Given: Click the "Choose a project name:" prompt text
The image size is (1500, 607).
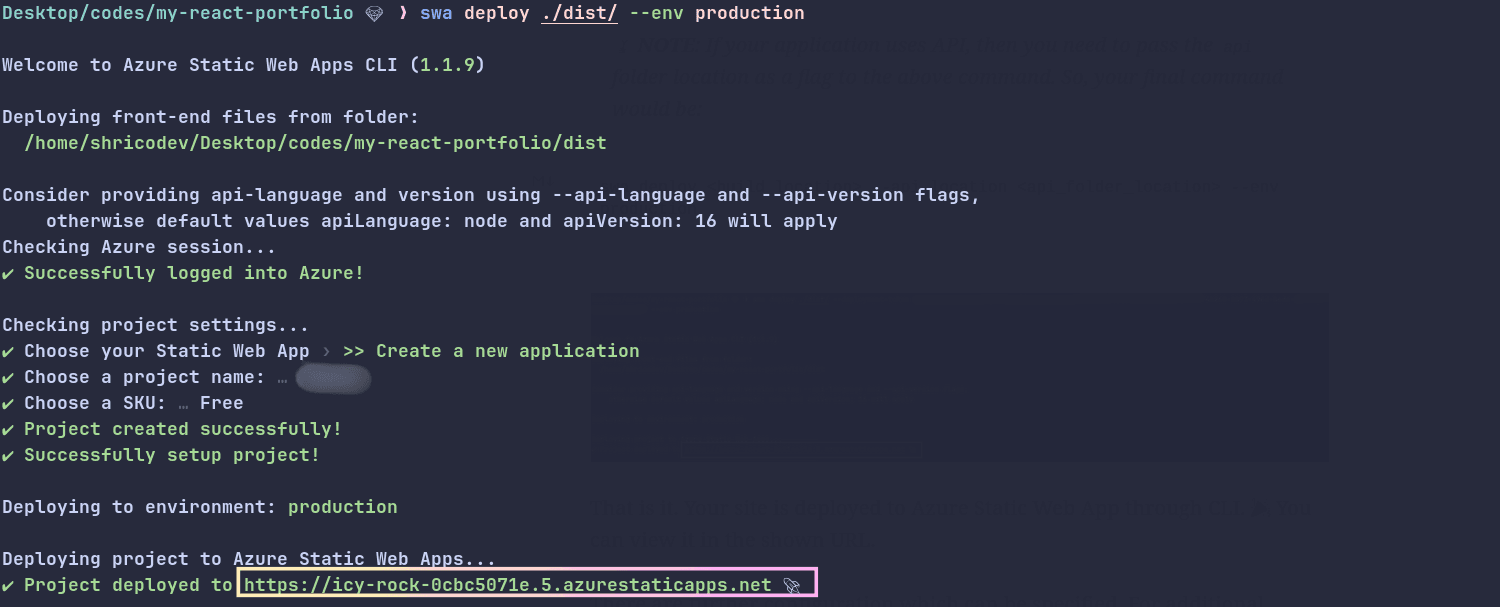Looking at the screenshot, I should coord(145,377).
